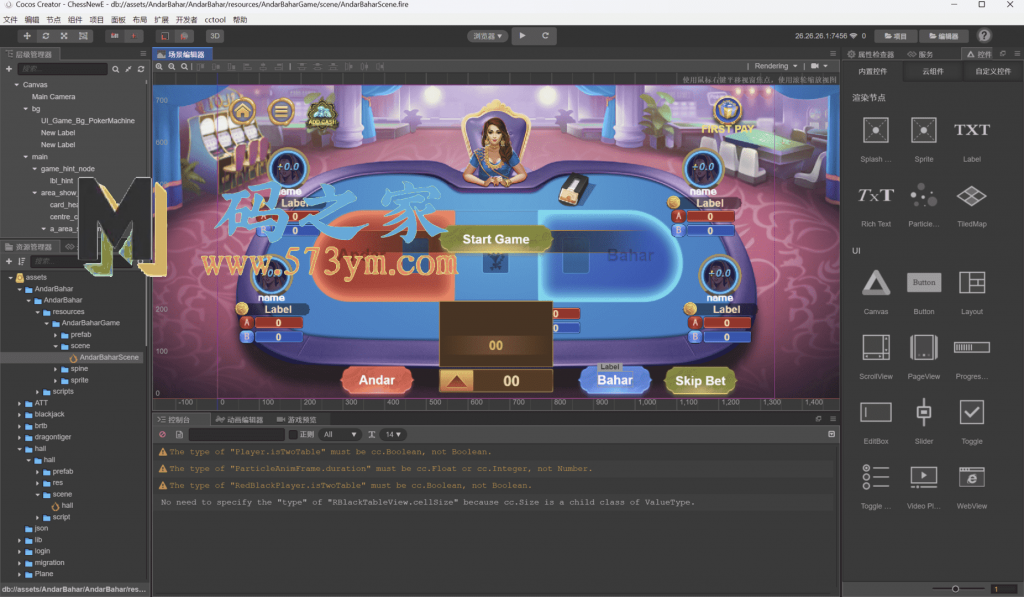This screenshot has height=597, width=1024.
Task: Refresh the hierarchy panel node tree
Action: click(x=140, y=69)
